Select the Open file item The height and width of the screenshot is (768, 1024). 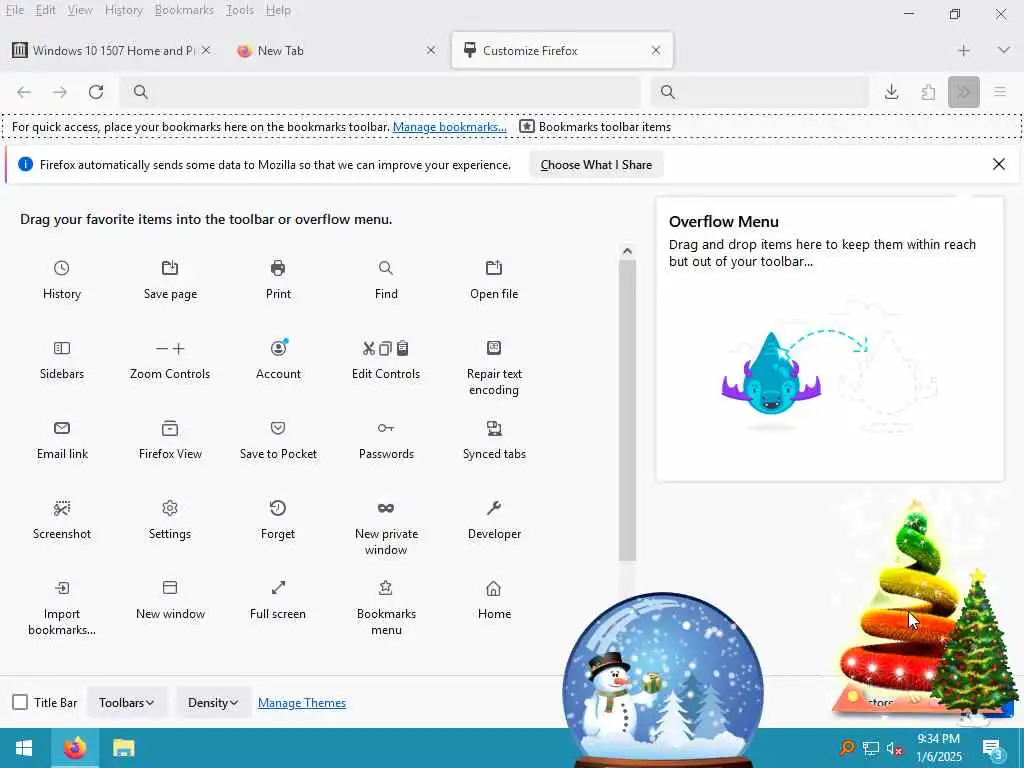(494, 280)
